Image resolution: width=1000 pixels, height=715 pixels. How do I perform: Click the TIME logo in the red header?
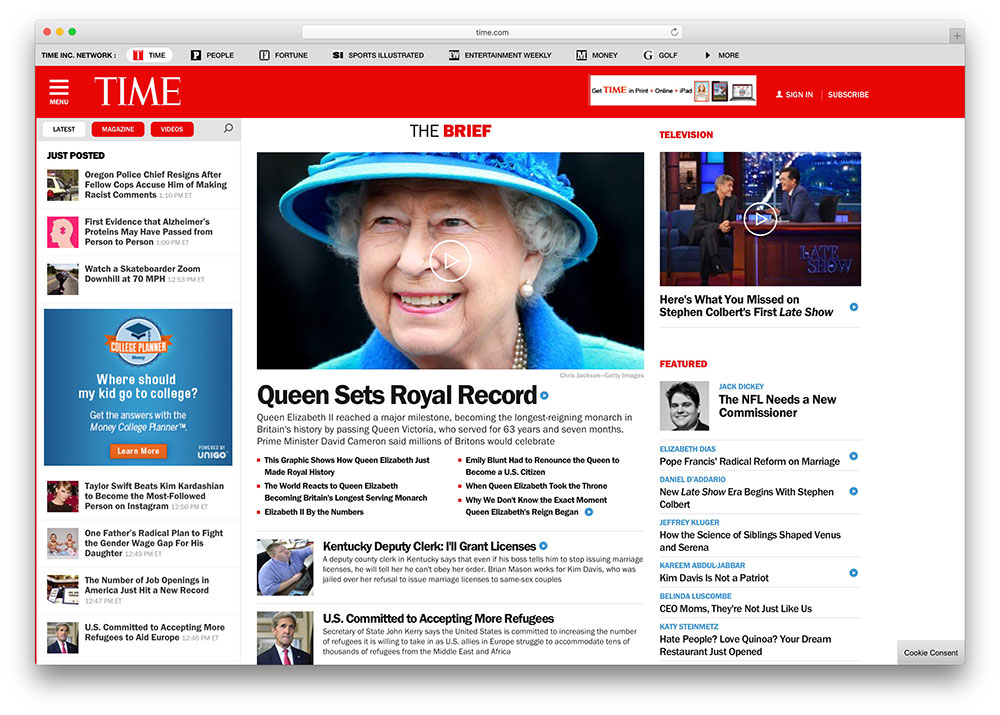[x=138, y=91]
